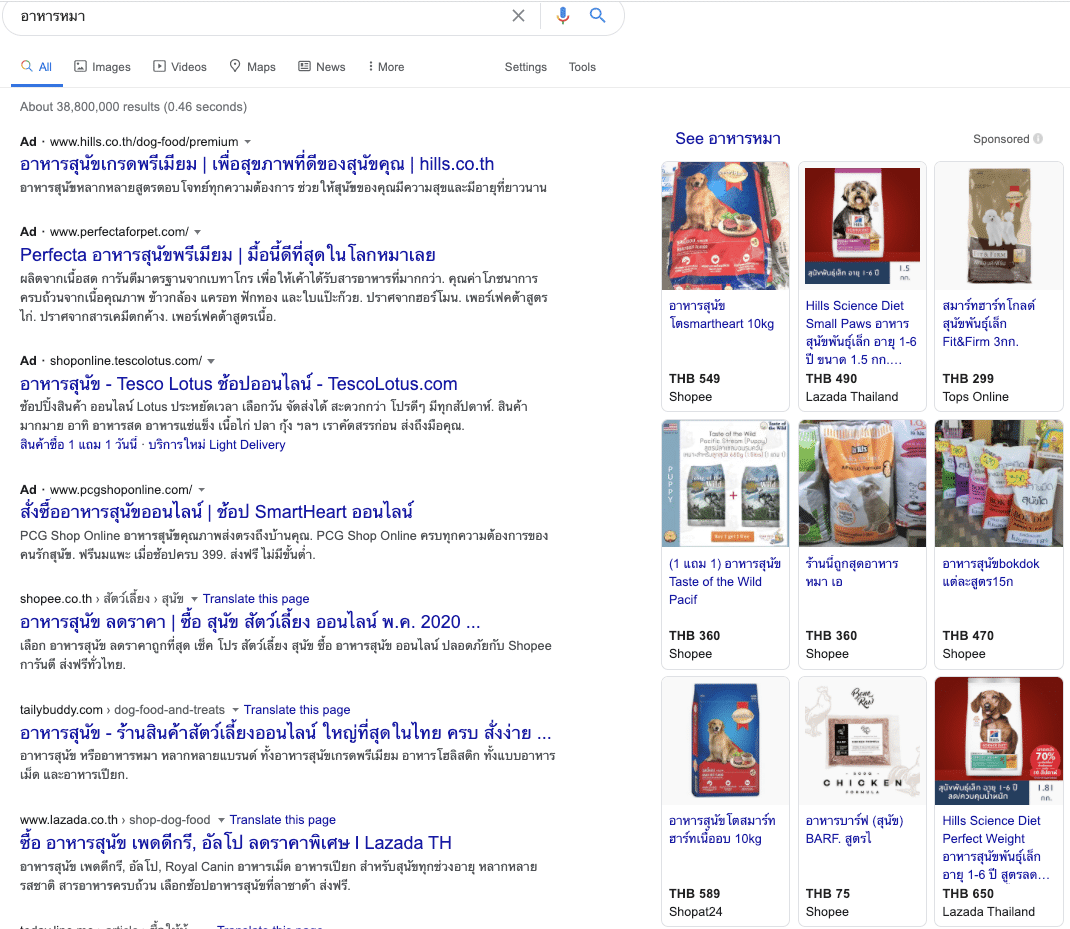Viewport: 1070px width, 929px height.
Task: Click the results count text
Action: (x=133, y=106)
